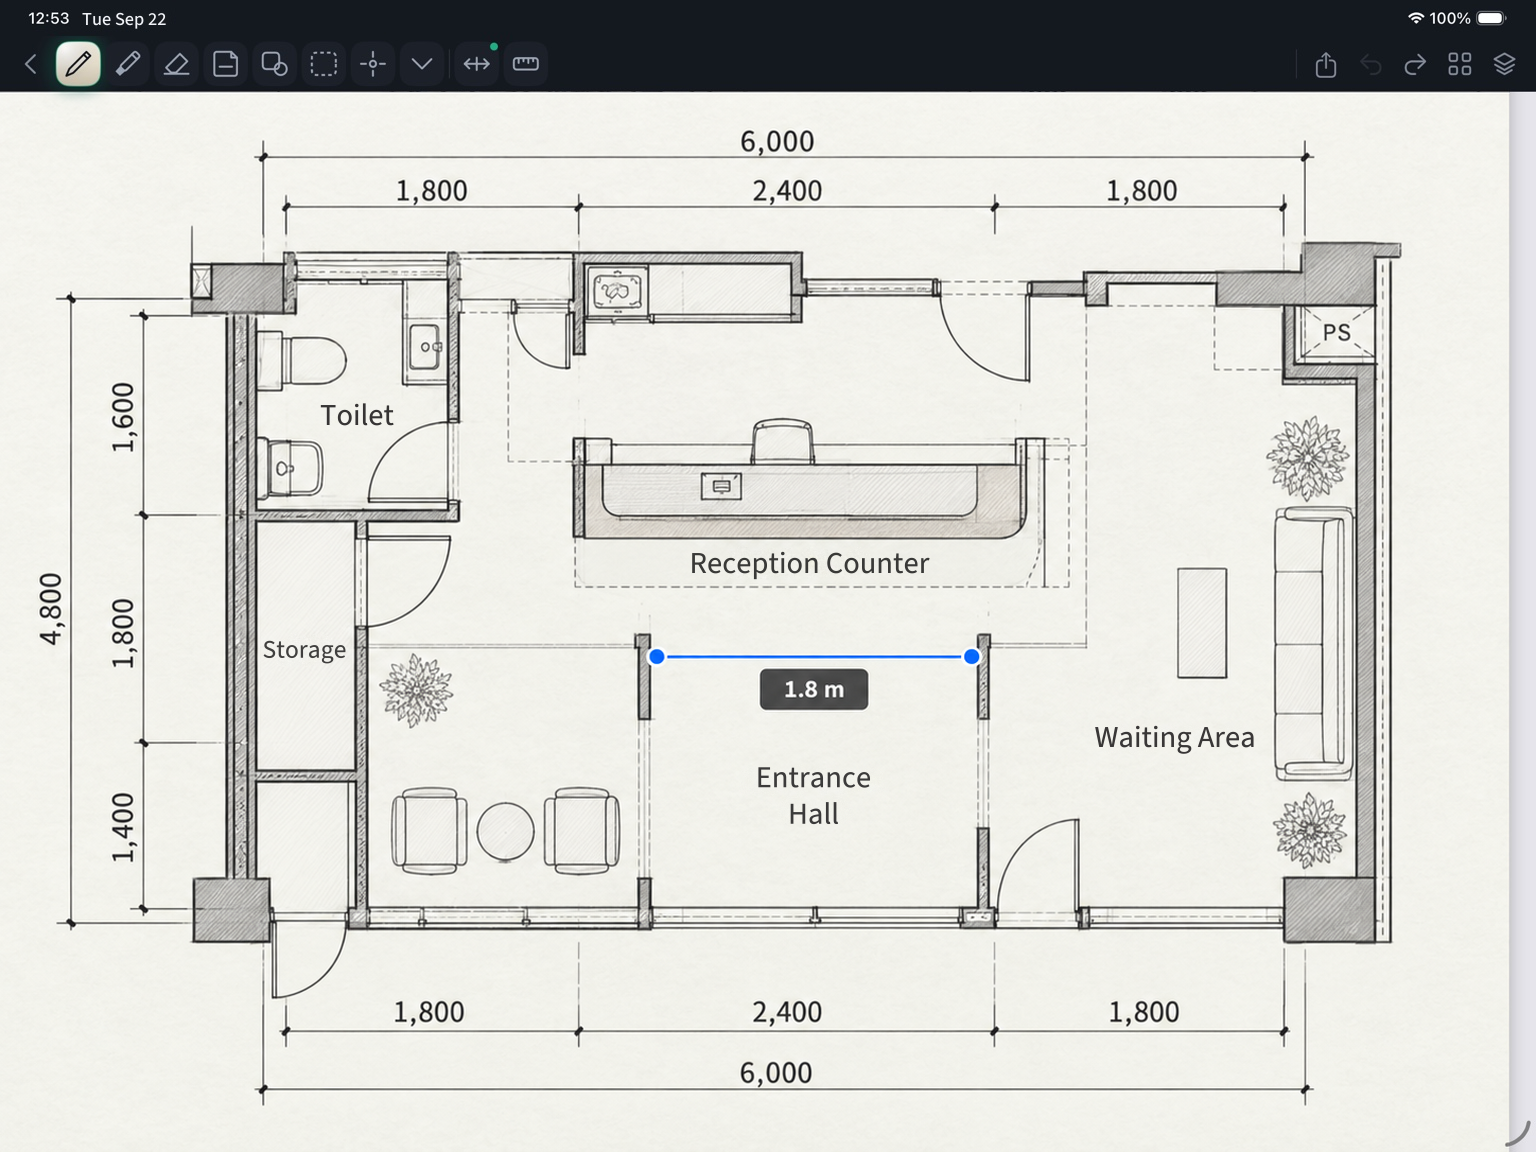This screenshot has height=1152, width=1536.
Task: Tap the Wi-Fi status icon
Action: click(x=1416, y=18)
